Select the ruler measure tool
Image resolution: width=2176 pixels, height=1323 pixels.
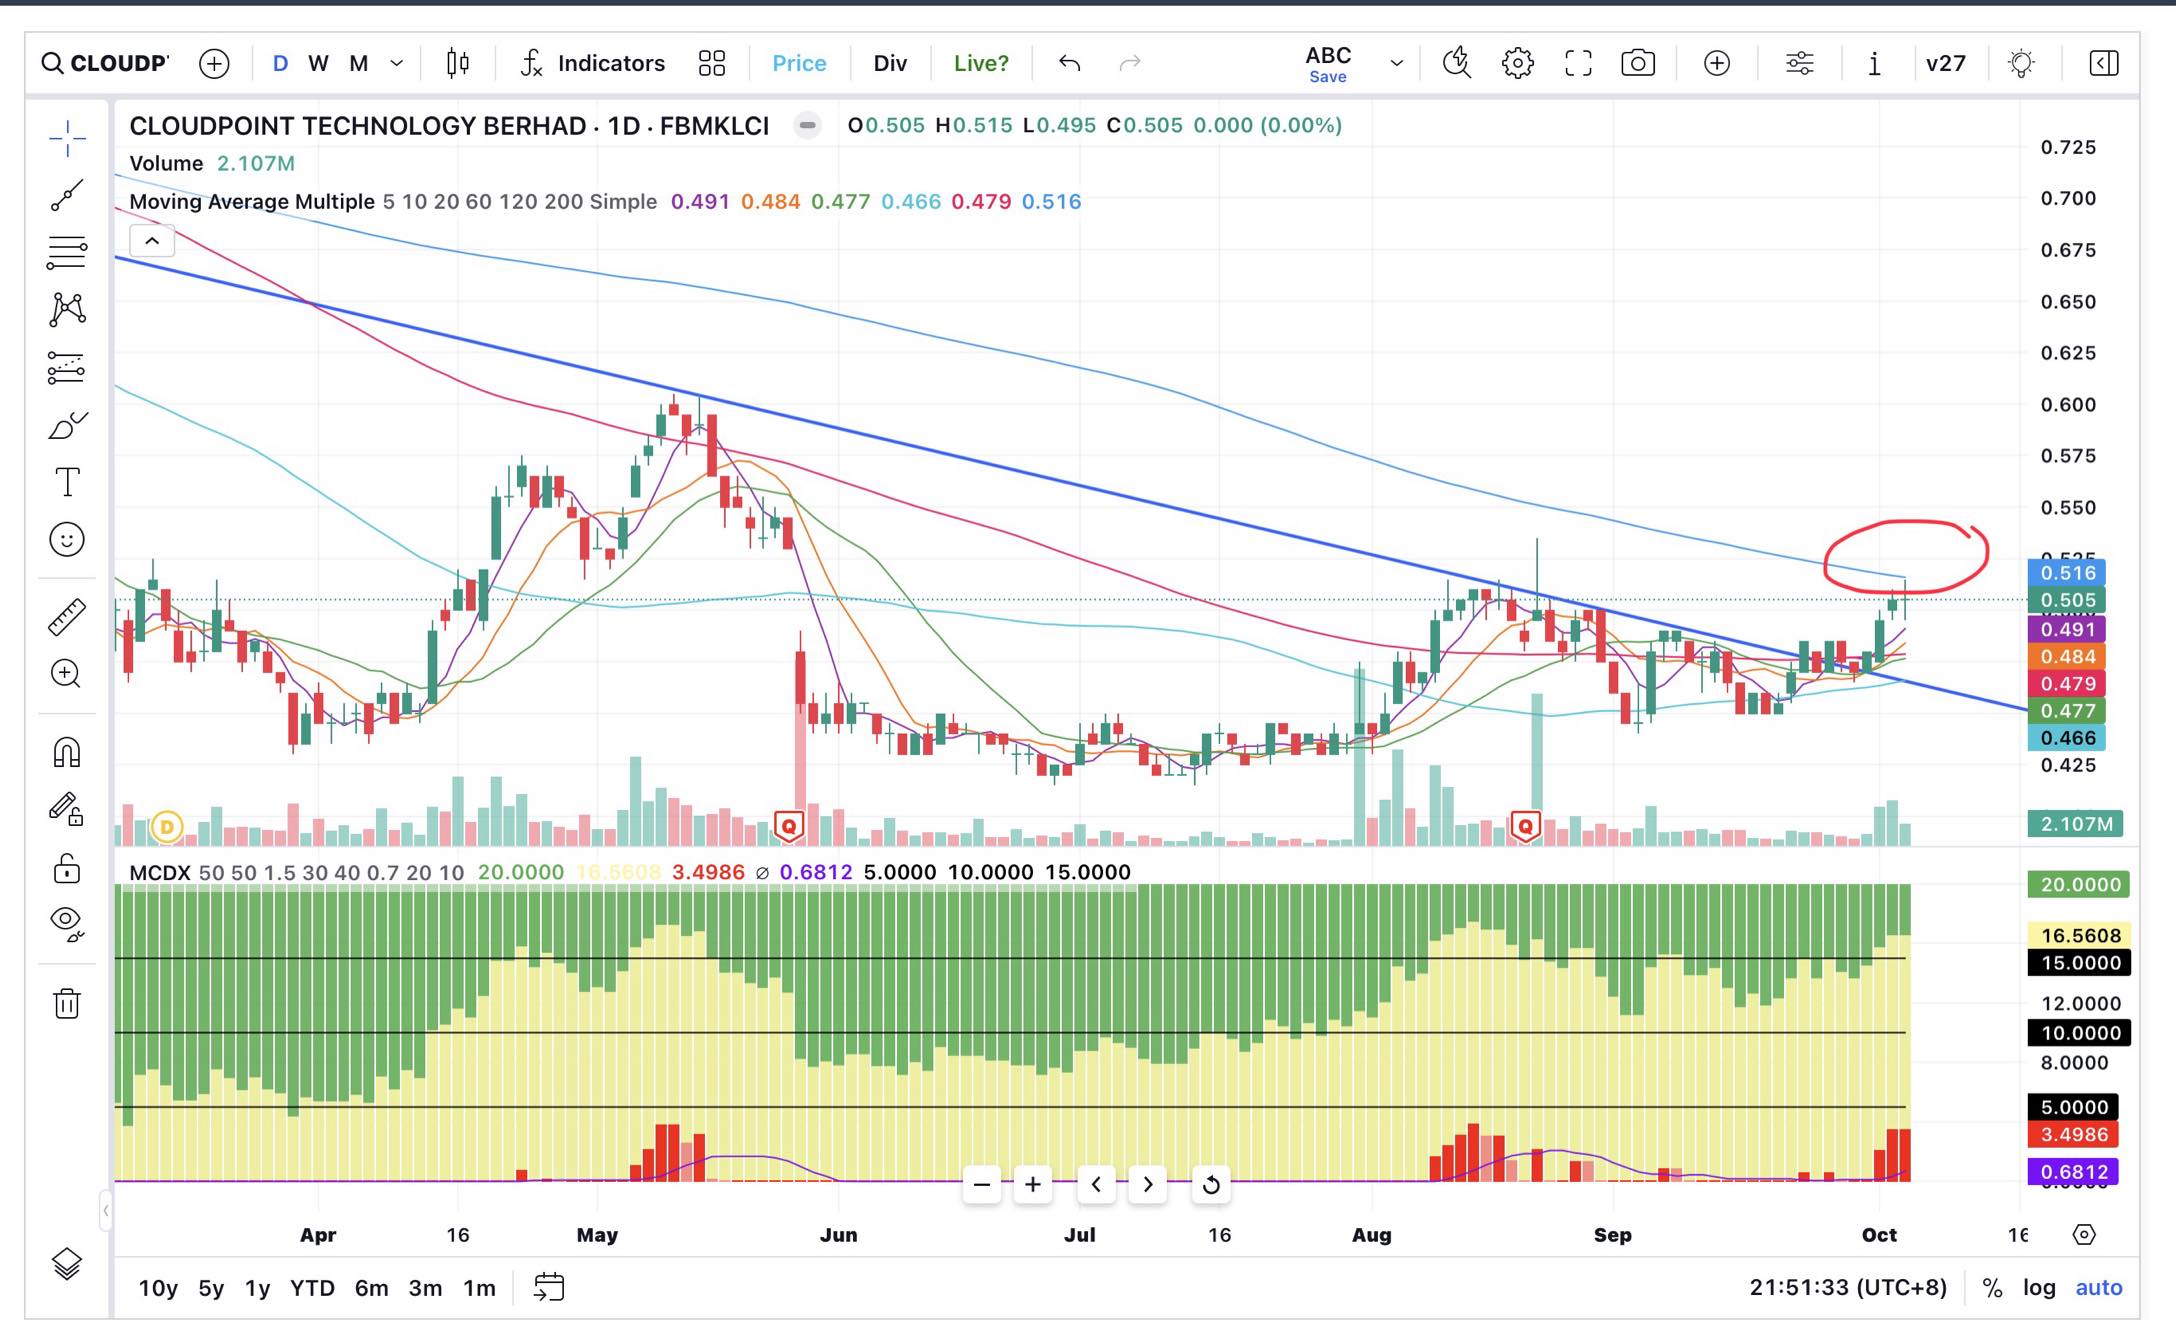coord(67,617)
